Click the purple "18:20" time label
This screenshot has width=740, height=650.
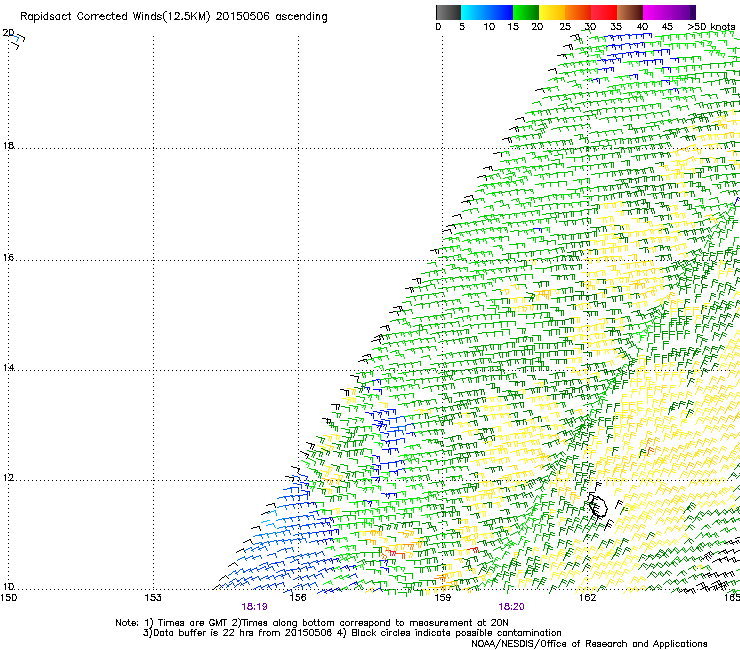click(511, 607)
